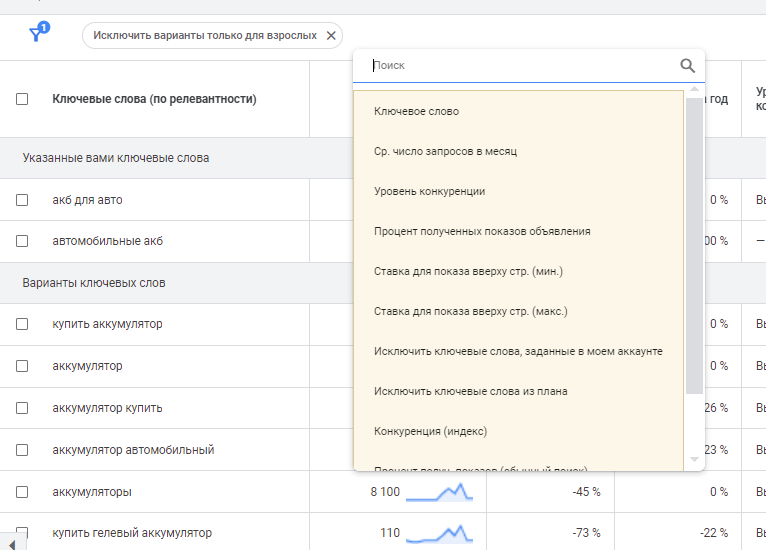Click keyword text купить гелевый аккумулятор
The height and width of the screenshot is (550, 766).
(132, 533)
